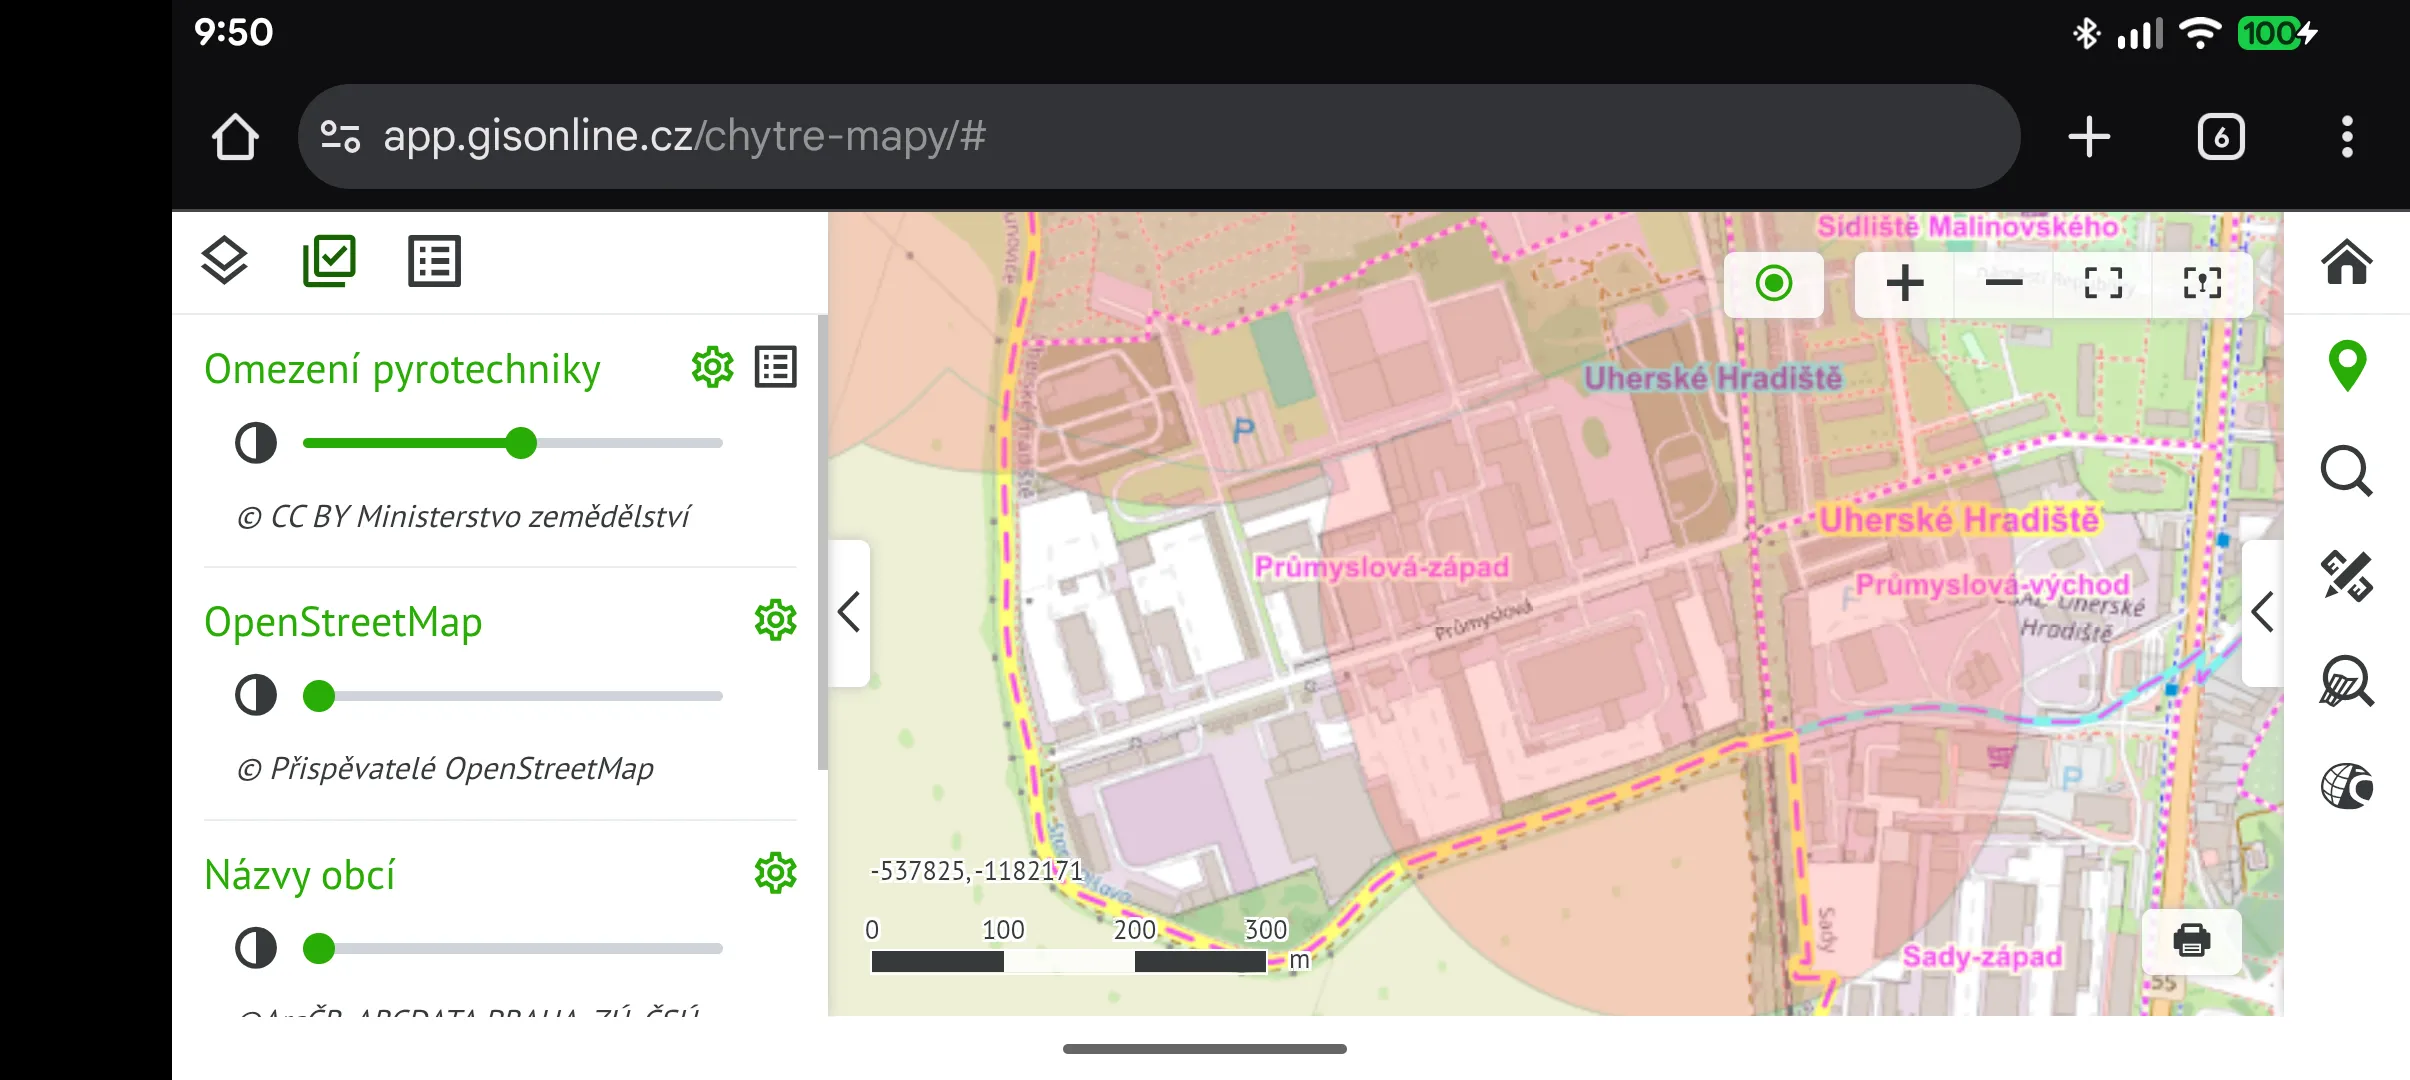
Task: Open the legend list tab
Action: click(434, 262)
